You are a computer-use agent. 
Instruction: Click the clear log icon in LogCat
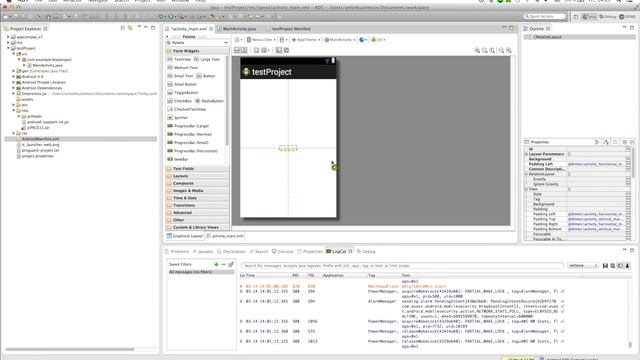(613, 266)
